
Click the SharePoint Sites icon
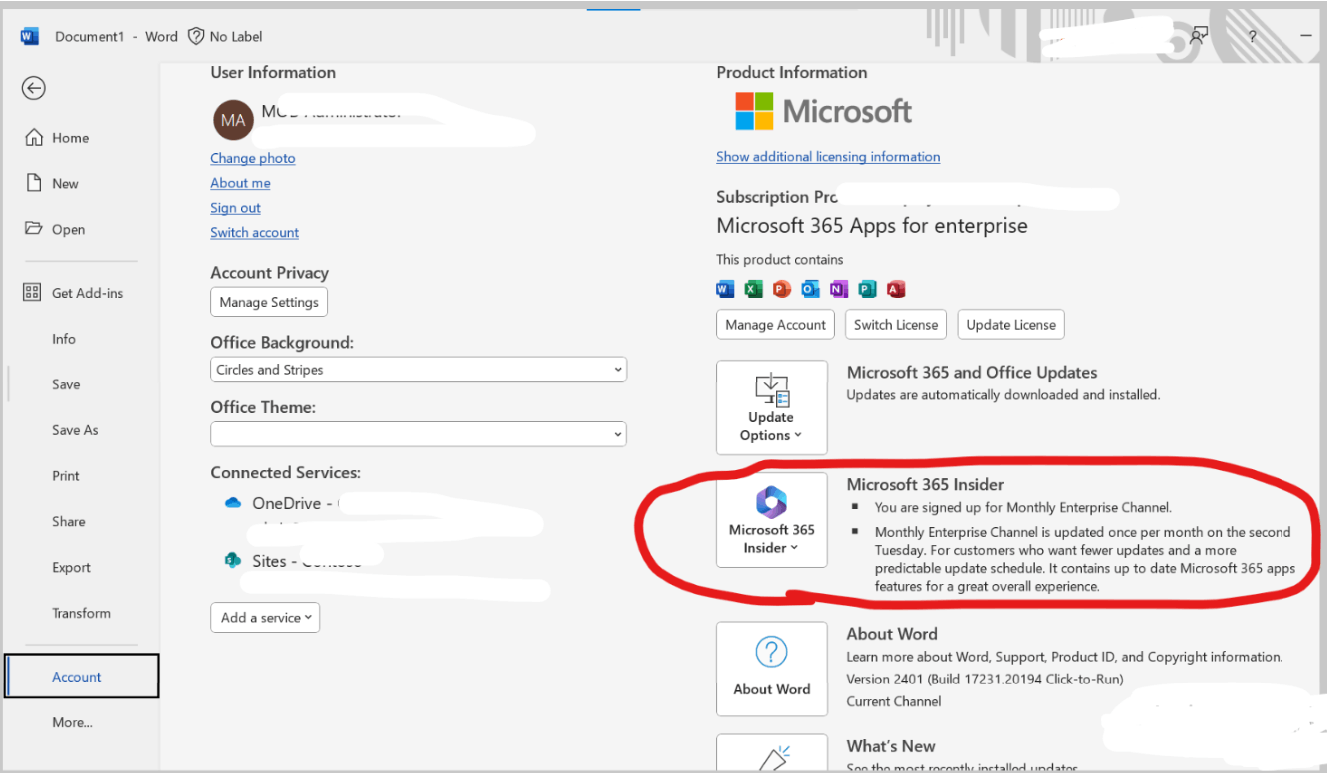[233, 560]
